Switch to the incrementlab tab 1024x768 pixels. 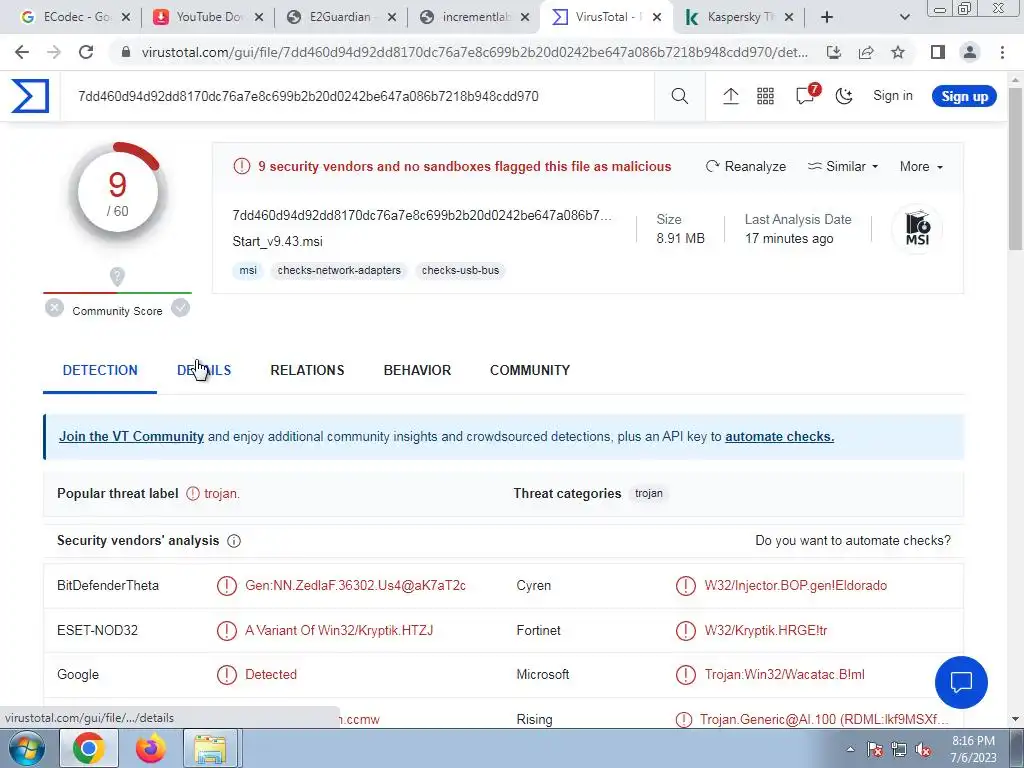point(473,17)
